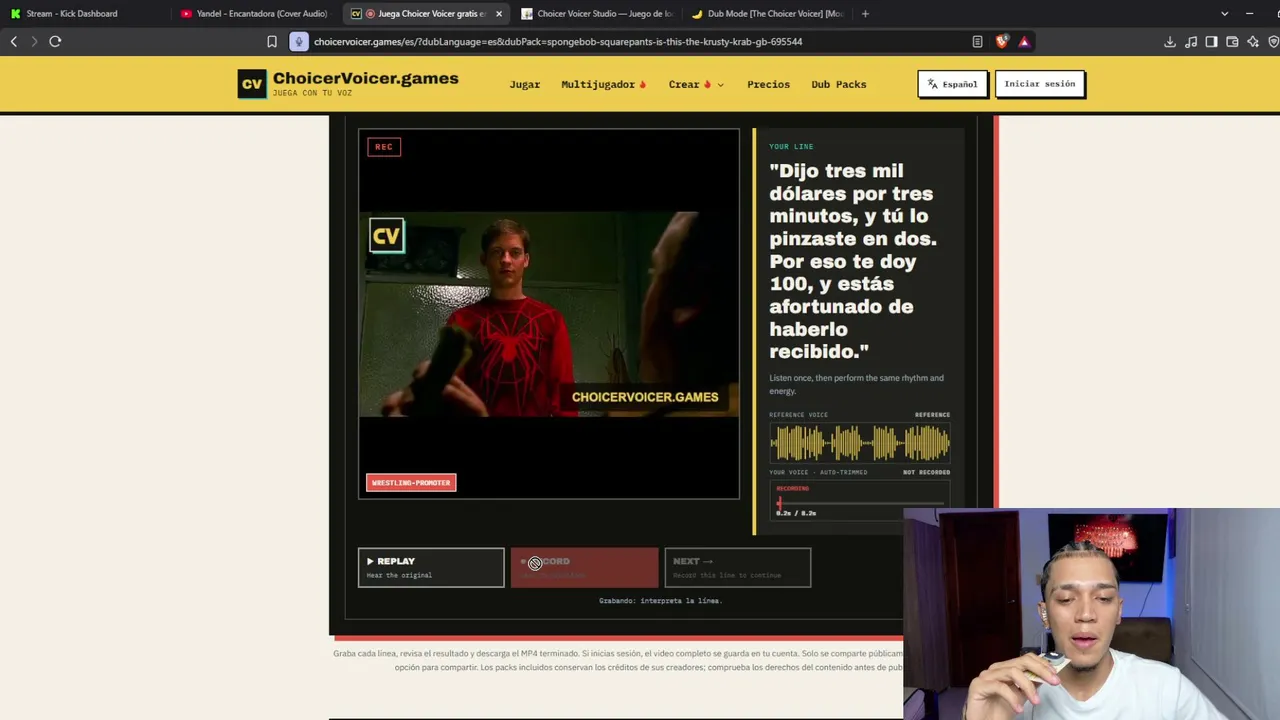
Task: Click the ChoicerVoicer.games site title
Action: coord(366,78)
